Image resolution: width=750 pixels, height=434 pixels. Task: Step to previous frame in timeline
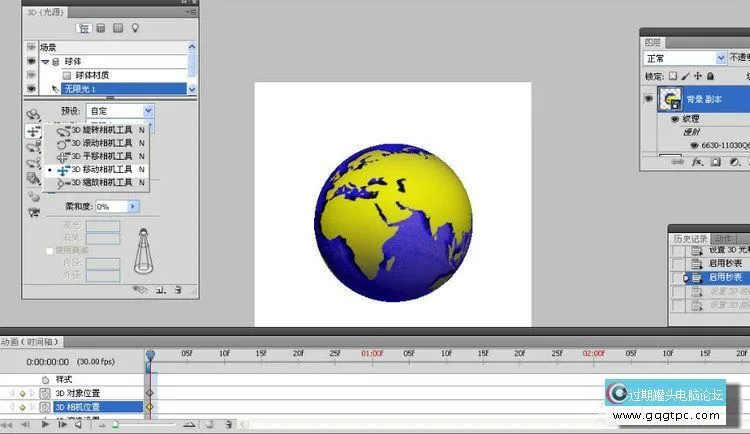[x=25, y=424]
